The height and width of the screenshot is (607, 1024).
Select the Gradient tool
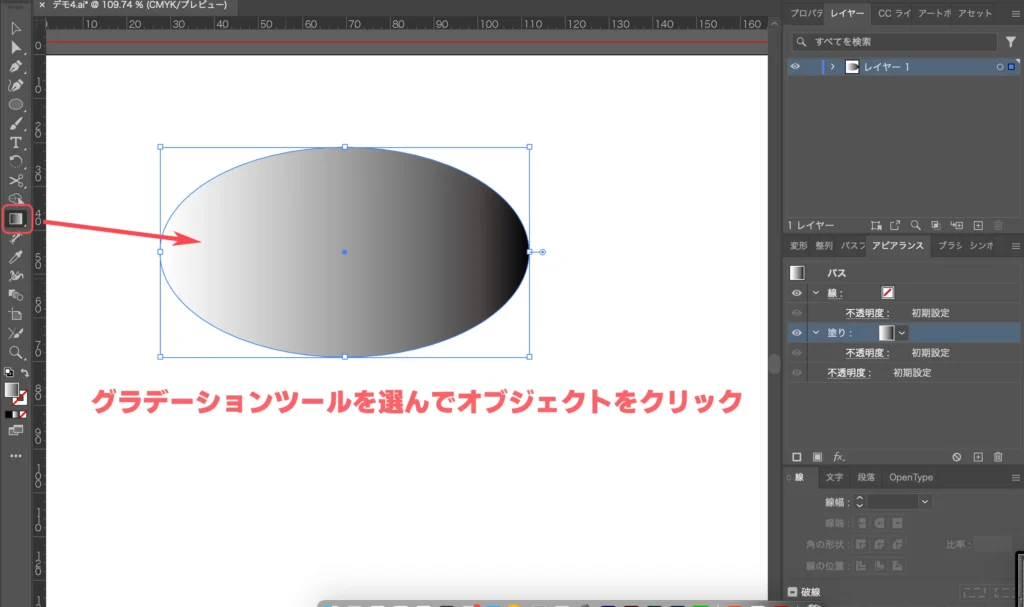(x=16, y=219)
